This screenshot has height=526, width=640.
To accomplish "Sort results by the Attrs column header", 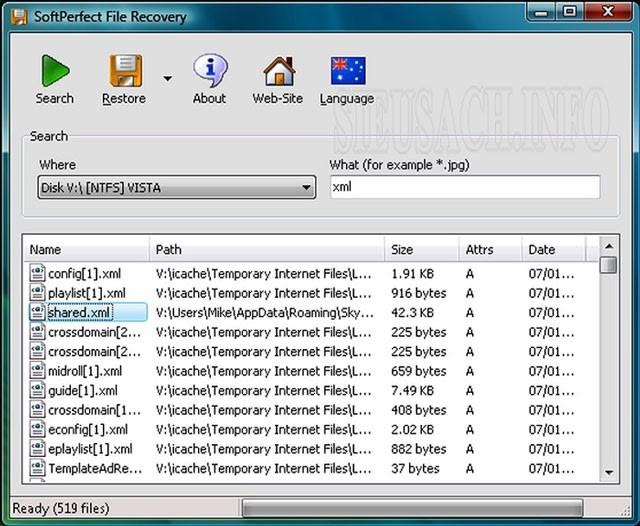I will tap(490, 249).
